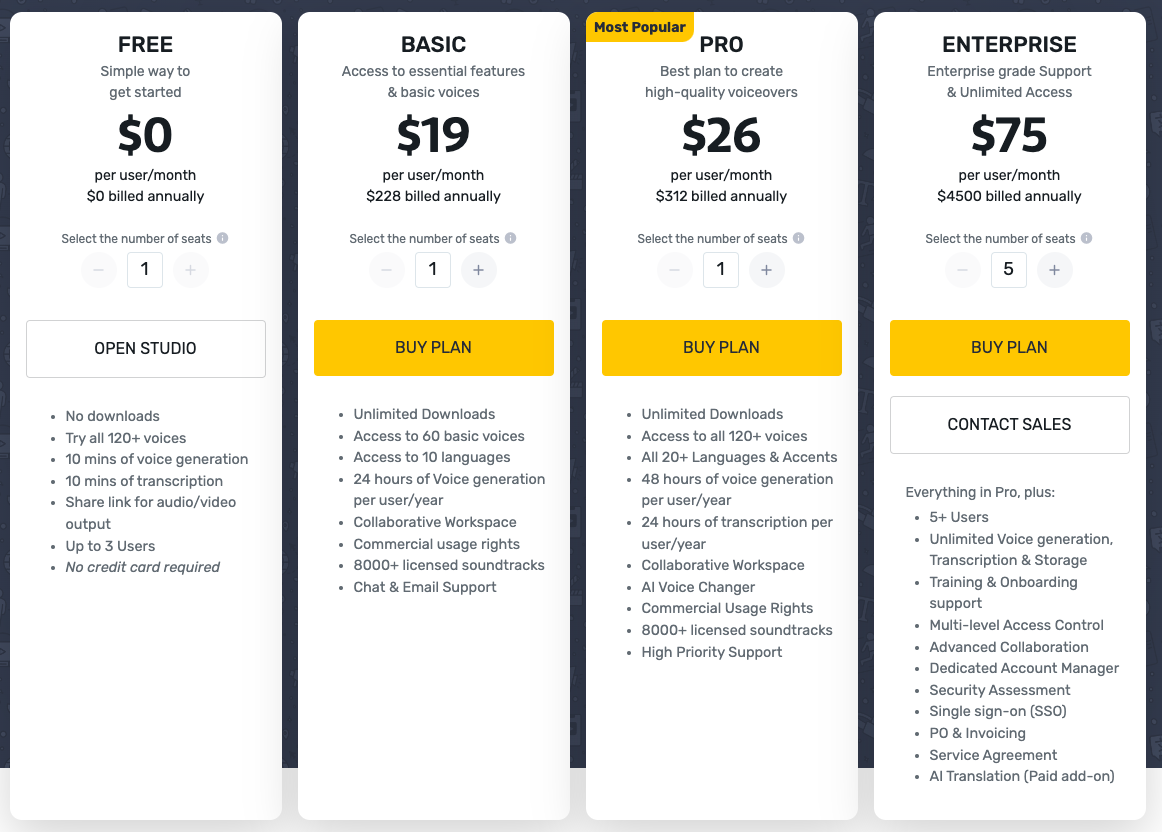The image size is (1162, 832).
Task: Increase Enterprise plan seat count
Action: tap(1055, 270)
